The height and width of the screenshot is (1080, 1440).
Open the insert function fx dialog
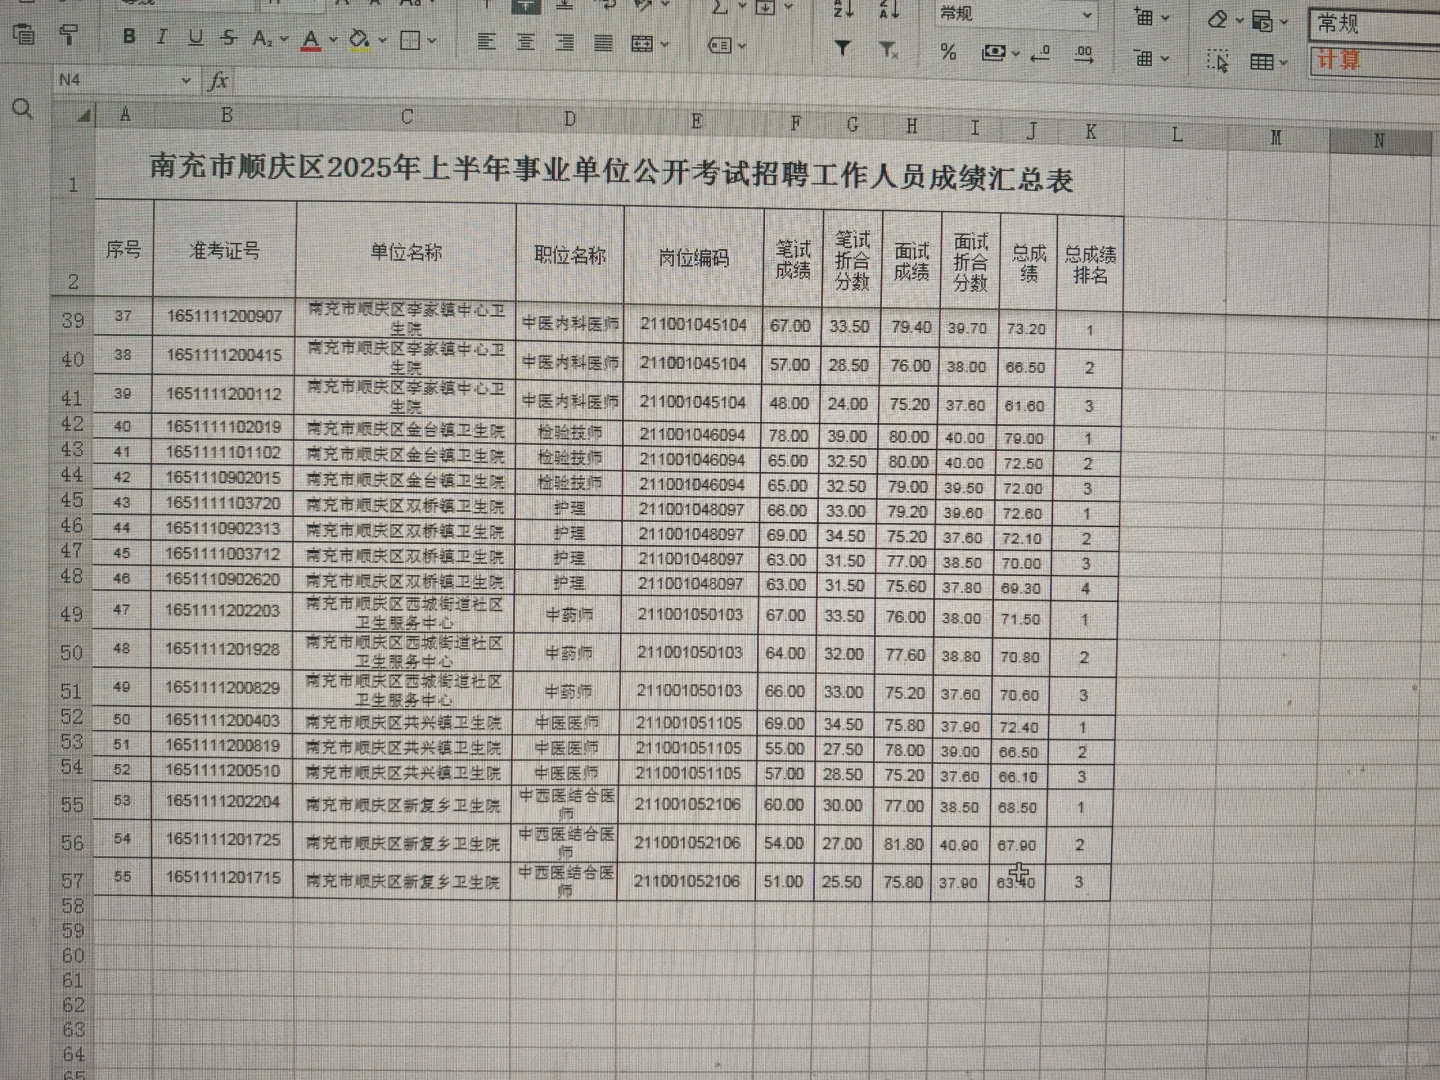pos(219,82)
